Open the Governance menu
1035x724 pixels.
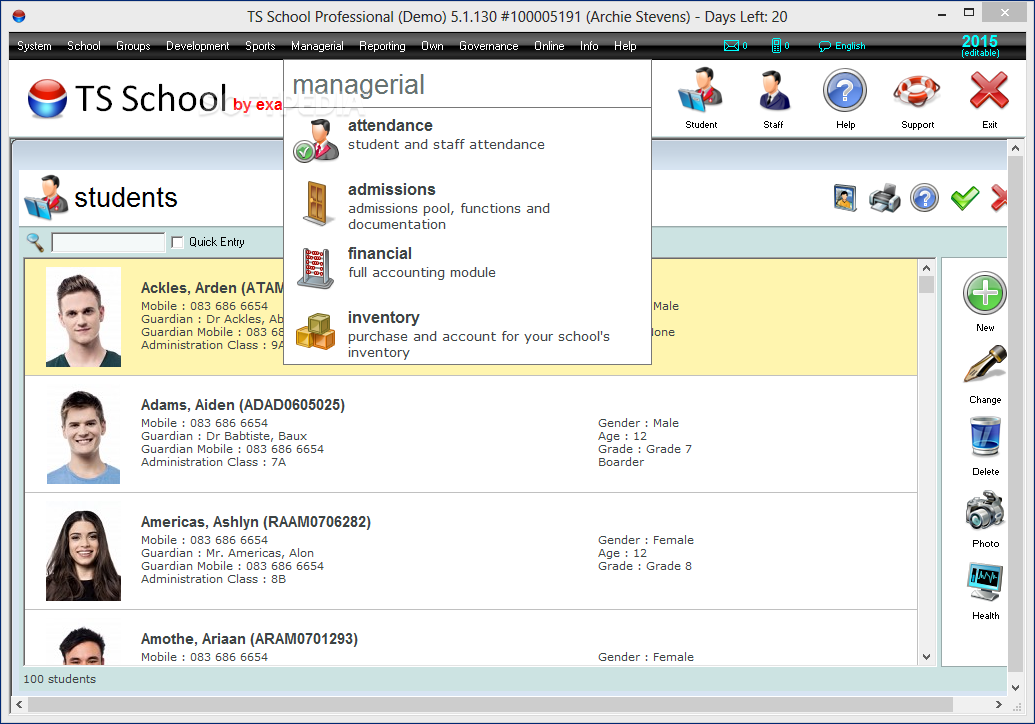coord(488,46)
